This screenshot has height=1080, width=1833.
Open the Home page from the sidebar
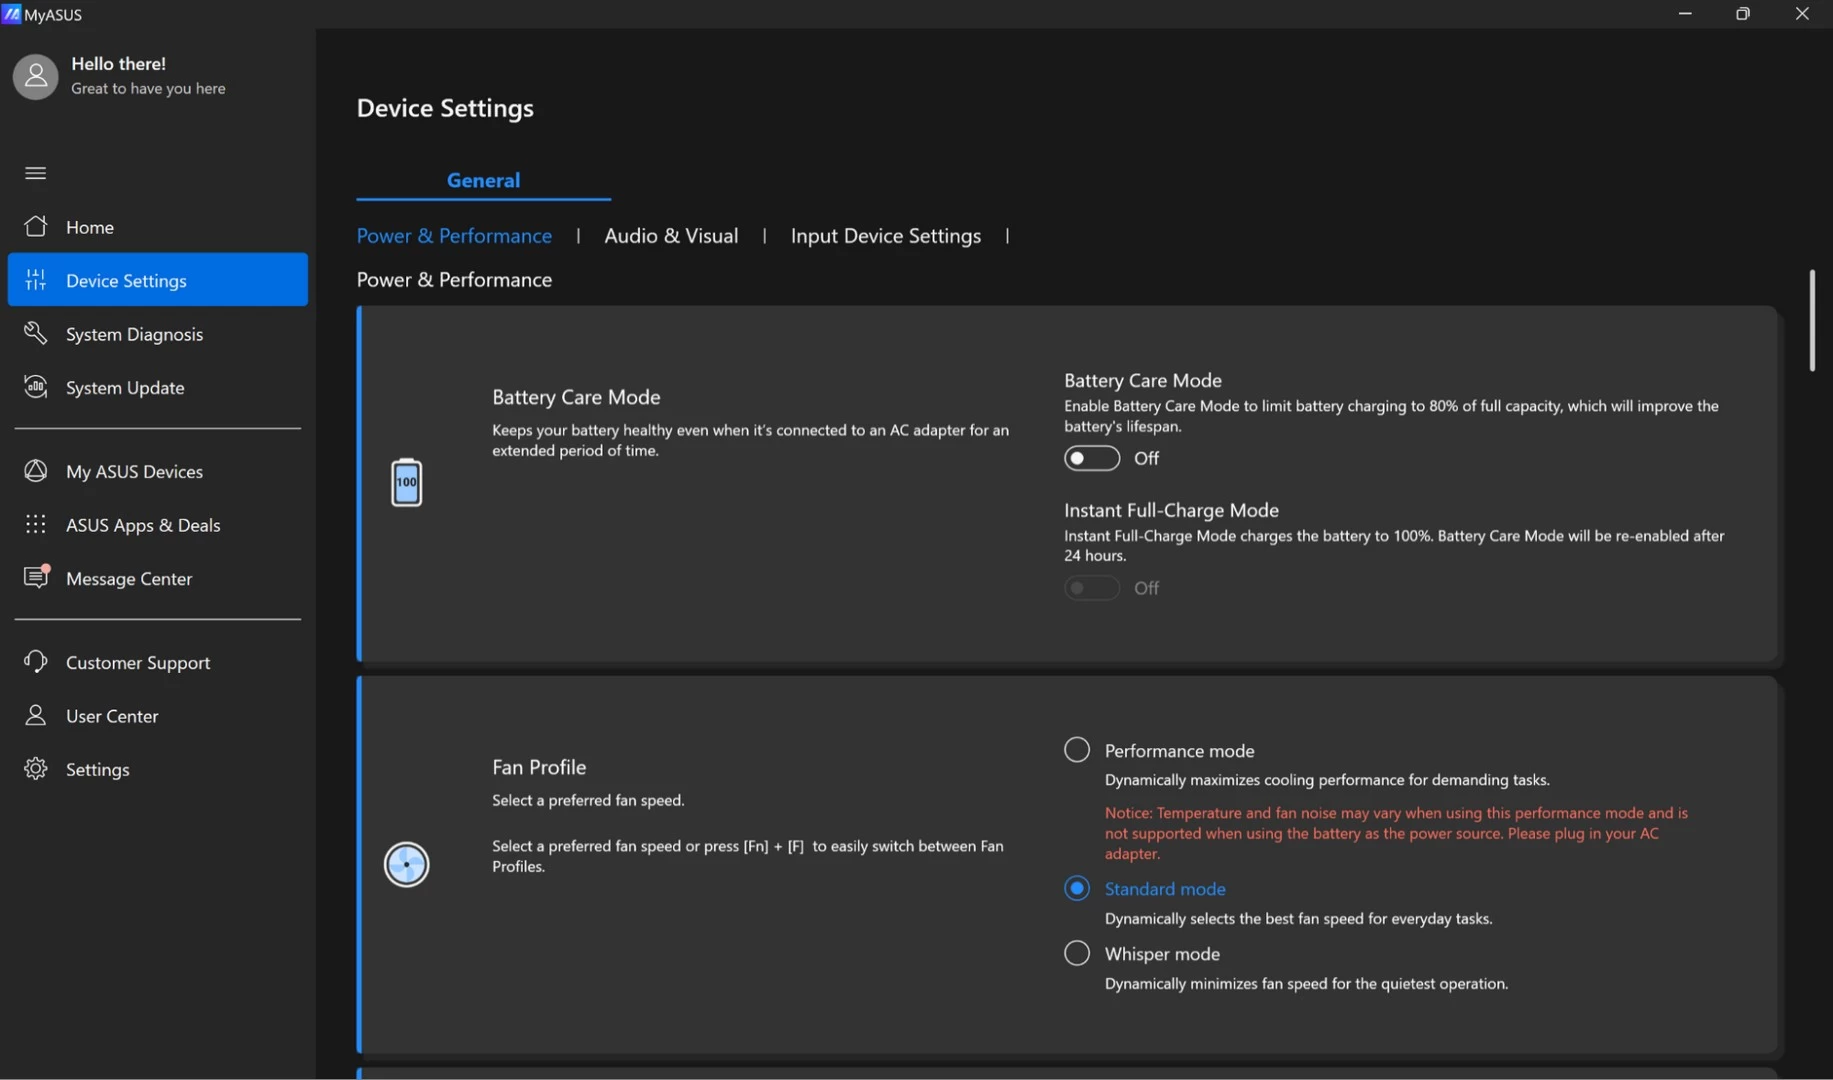tap(89, 227)
